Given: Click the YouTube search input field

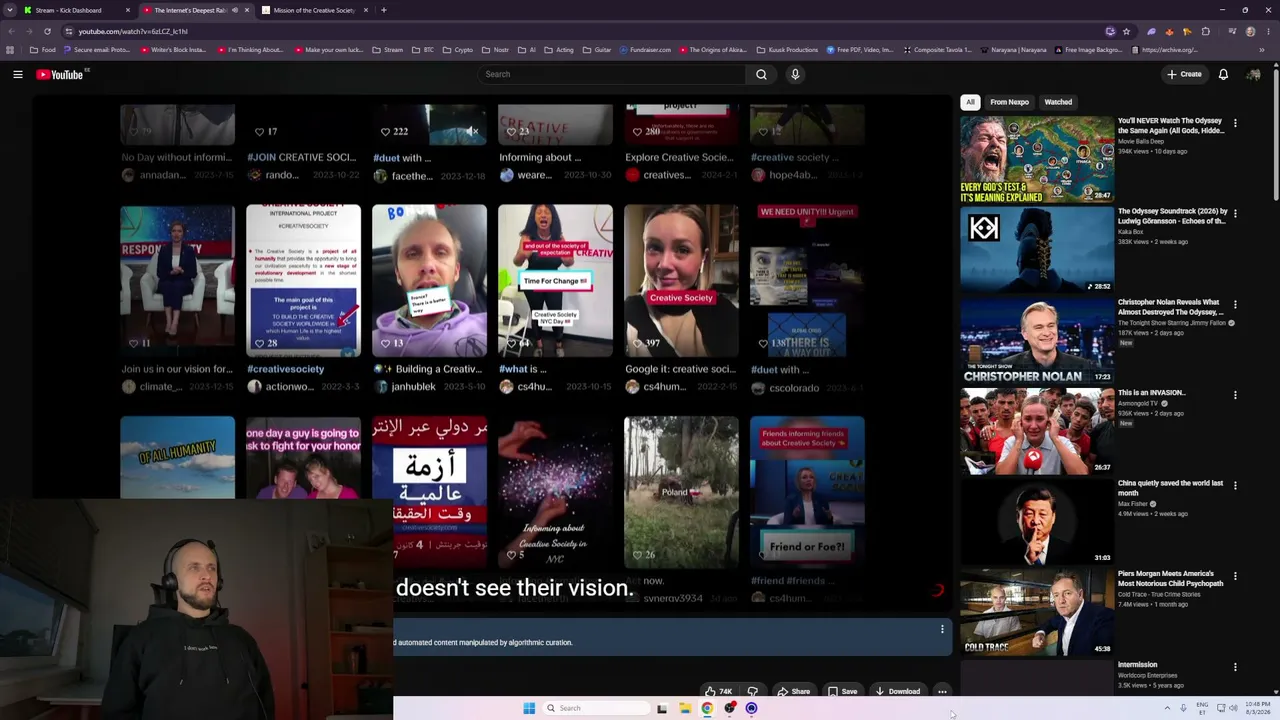Looking at the screenshot, I should click(x=612, y=74).
